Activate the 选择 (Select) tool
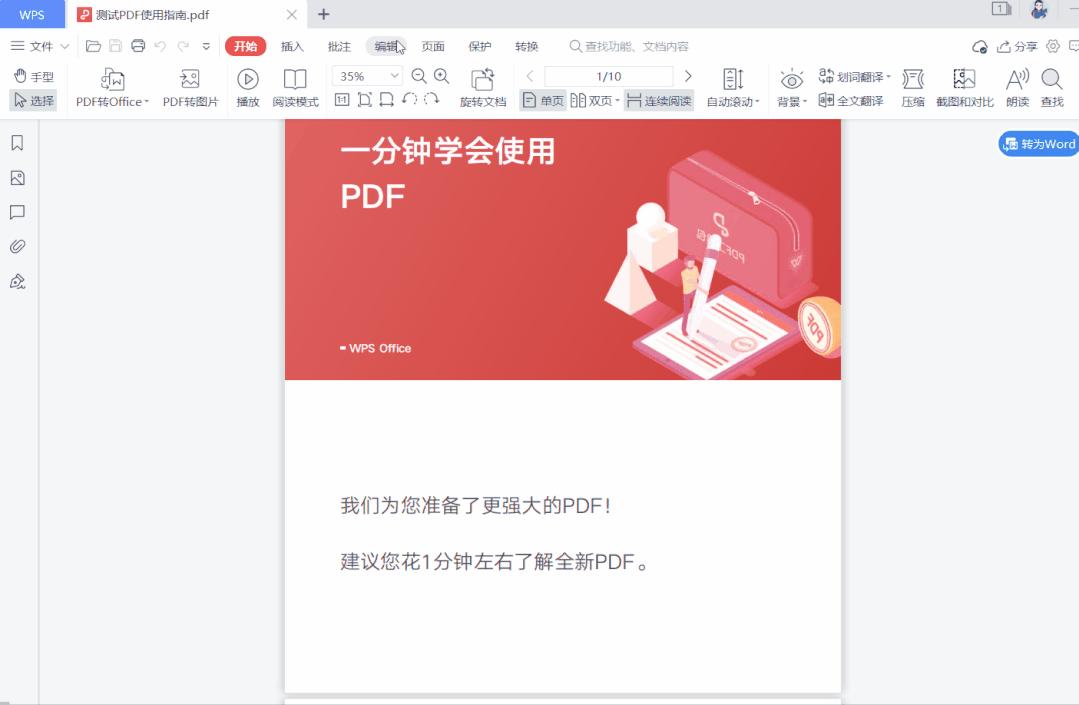The width and height of the screenshot is (1079, 705). click(33, 102)
